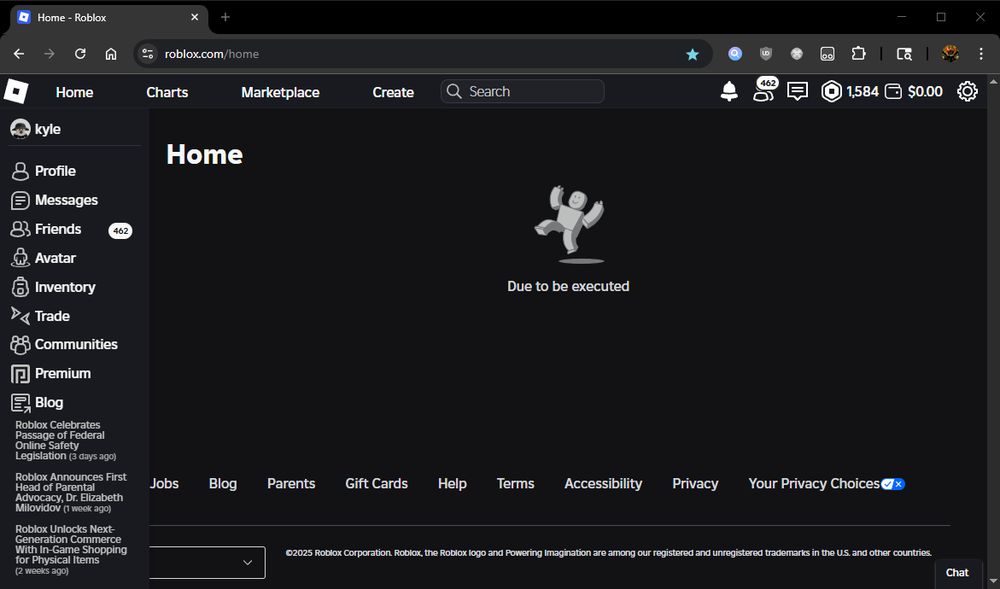Click the tab search icon in the browser toolbar
Viewport: 1000px width, 589px height.
(904, 54)
